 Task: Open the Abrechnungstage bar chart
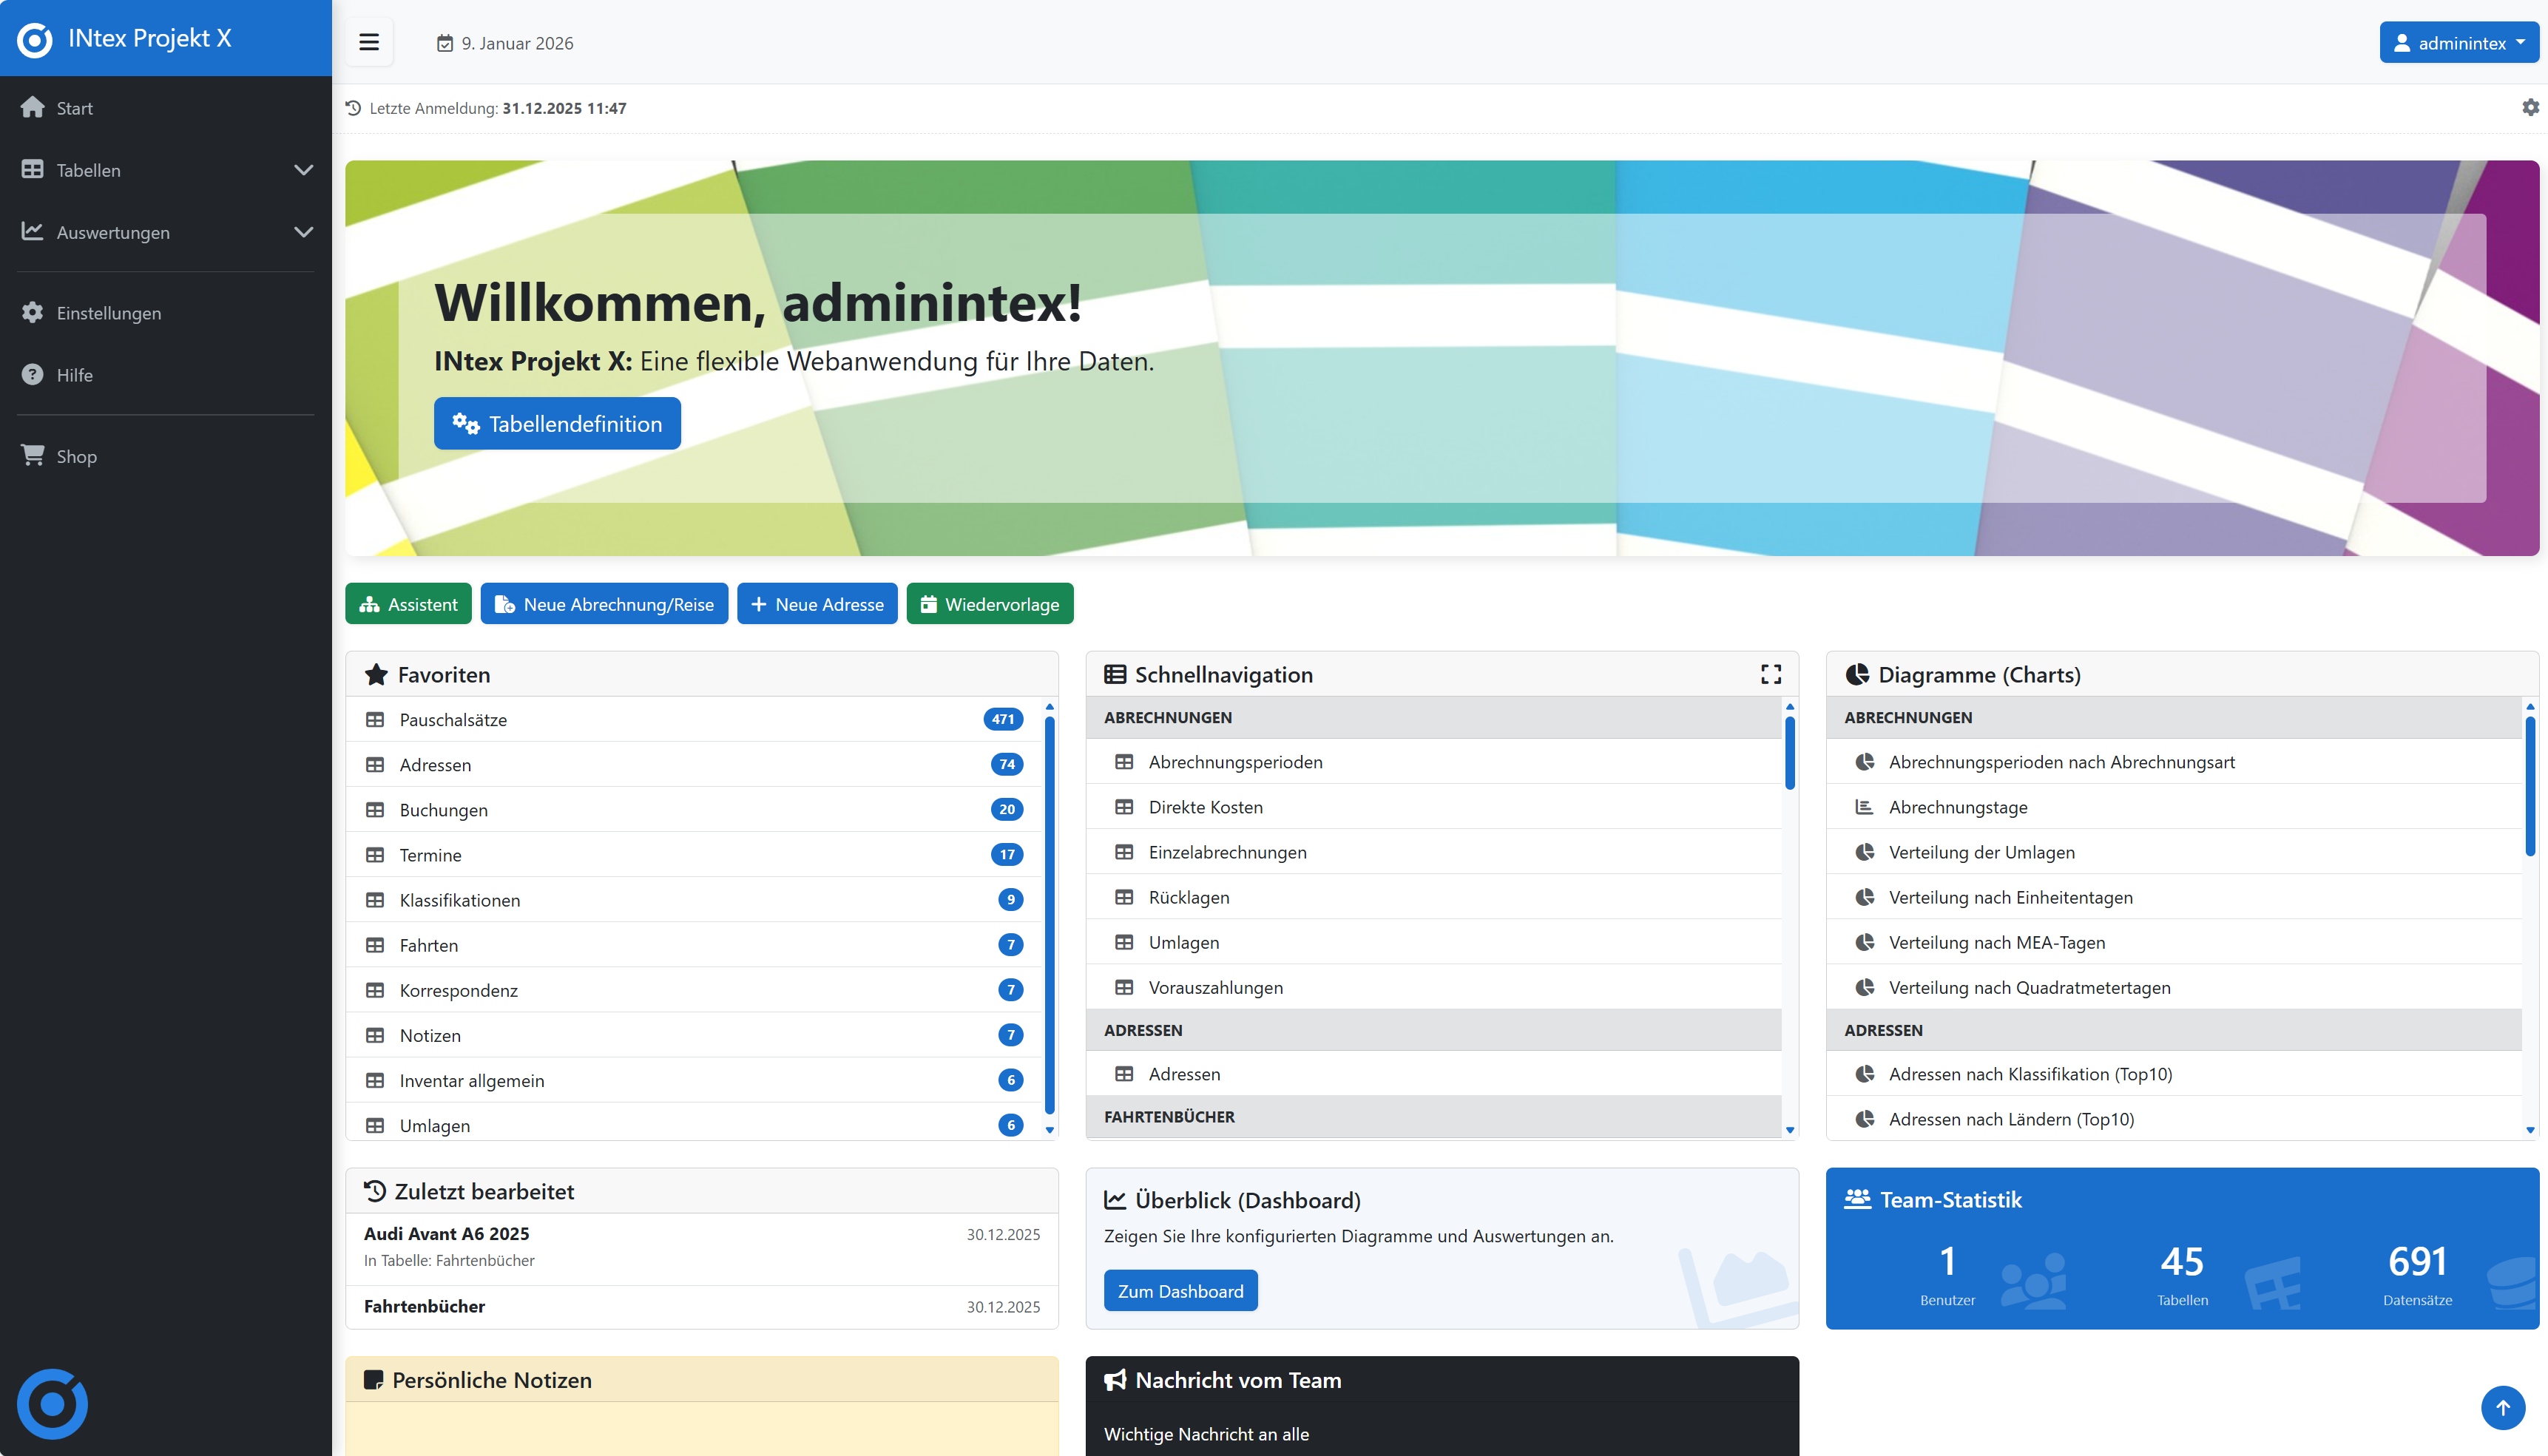coord(1958,807)
